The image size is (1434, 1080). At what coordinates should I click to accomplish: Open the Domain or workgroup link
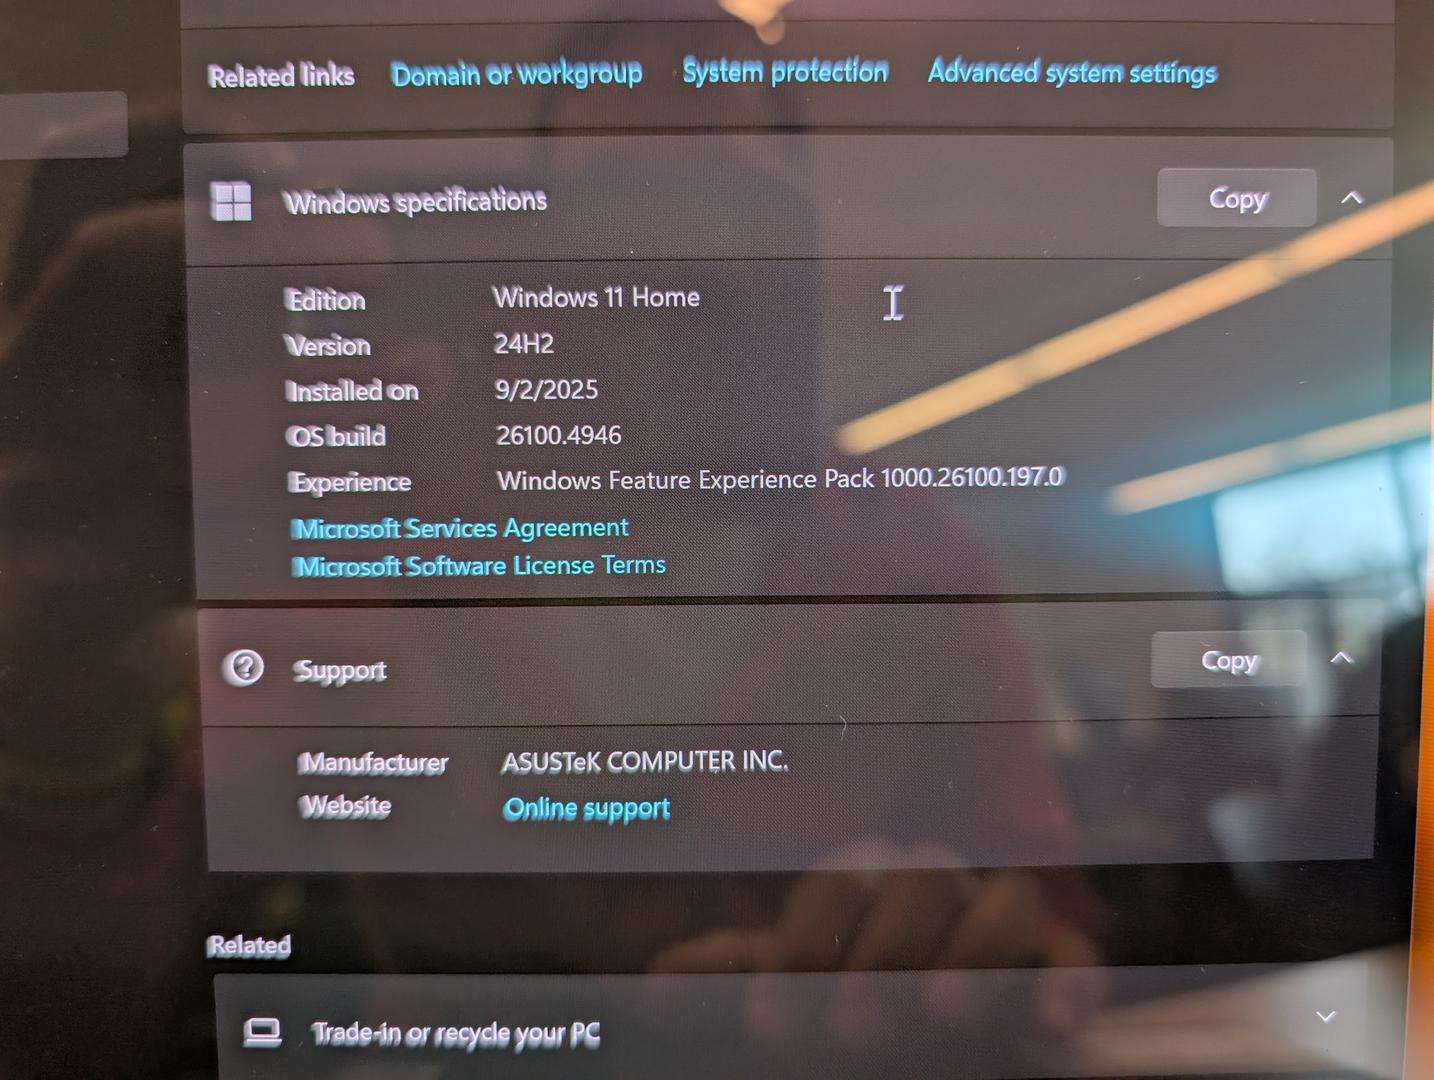pos(516,74)
